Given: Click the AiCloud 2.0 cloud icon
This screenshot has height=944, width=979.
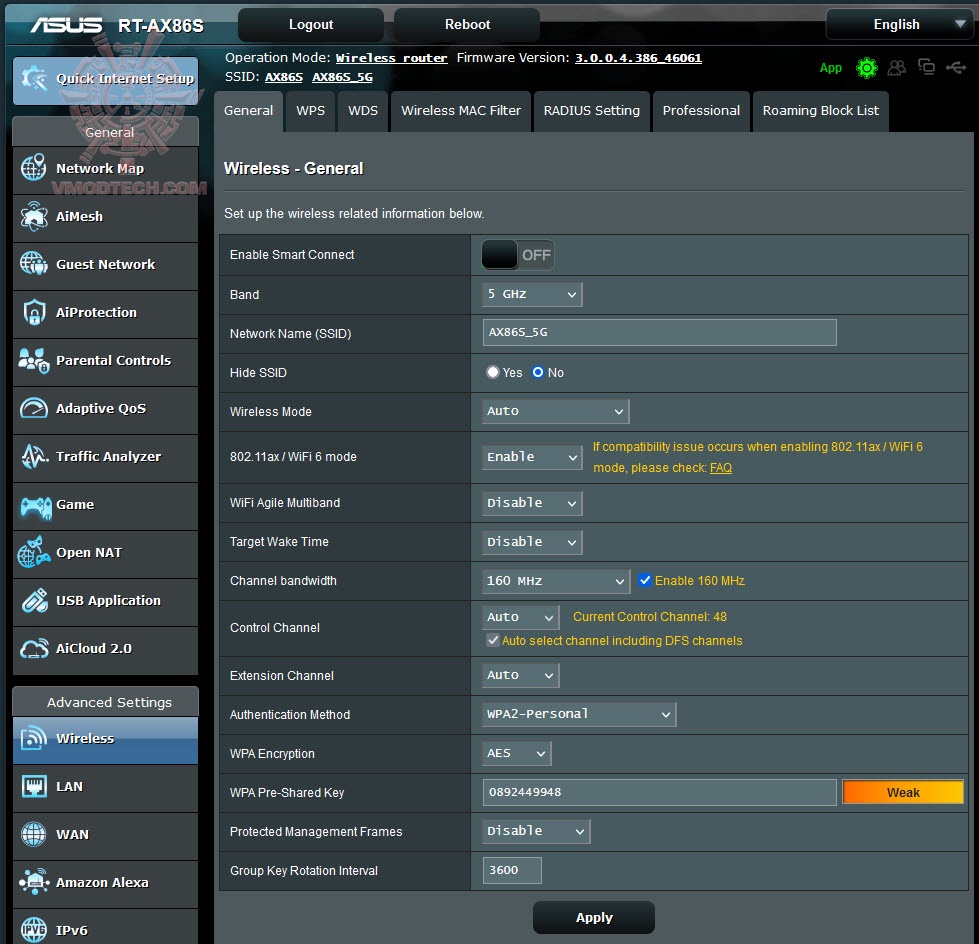Looking at the screenshot, I should (34, 649).
